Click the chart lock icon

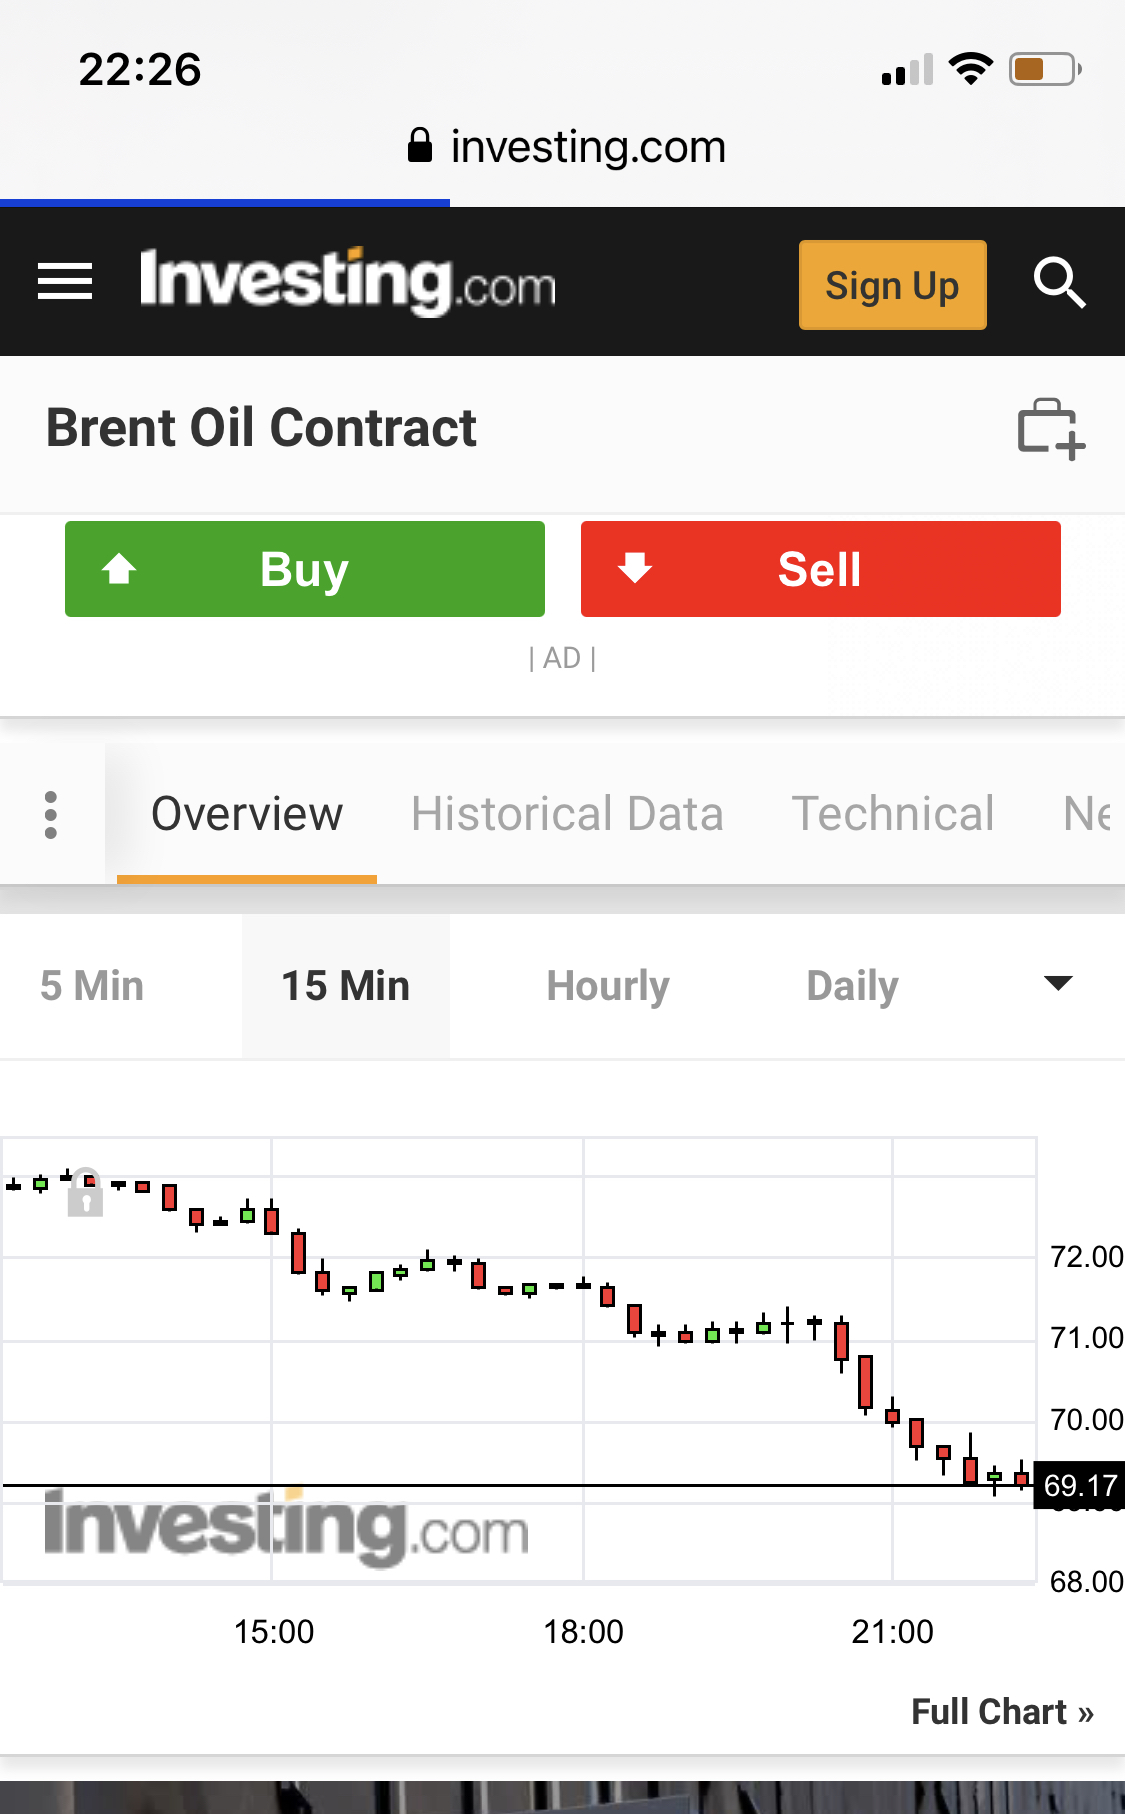click(x=86, y=1192)
